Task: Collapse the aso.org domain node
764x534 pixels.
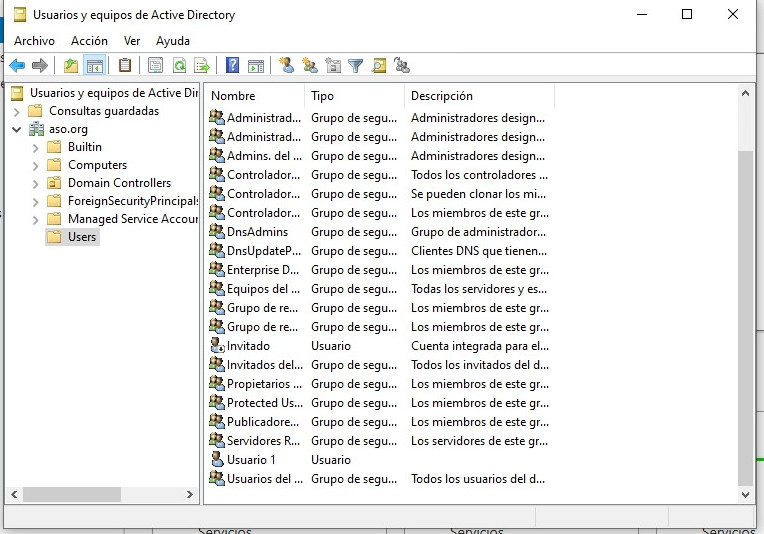Action: pyautogui.click(x=17, y=129)
